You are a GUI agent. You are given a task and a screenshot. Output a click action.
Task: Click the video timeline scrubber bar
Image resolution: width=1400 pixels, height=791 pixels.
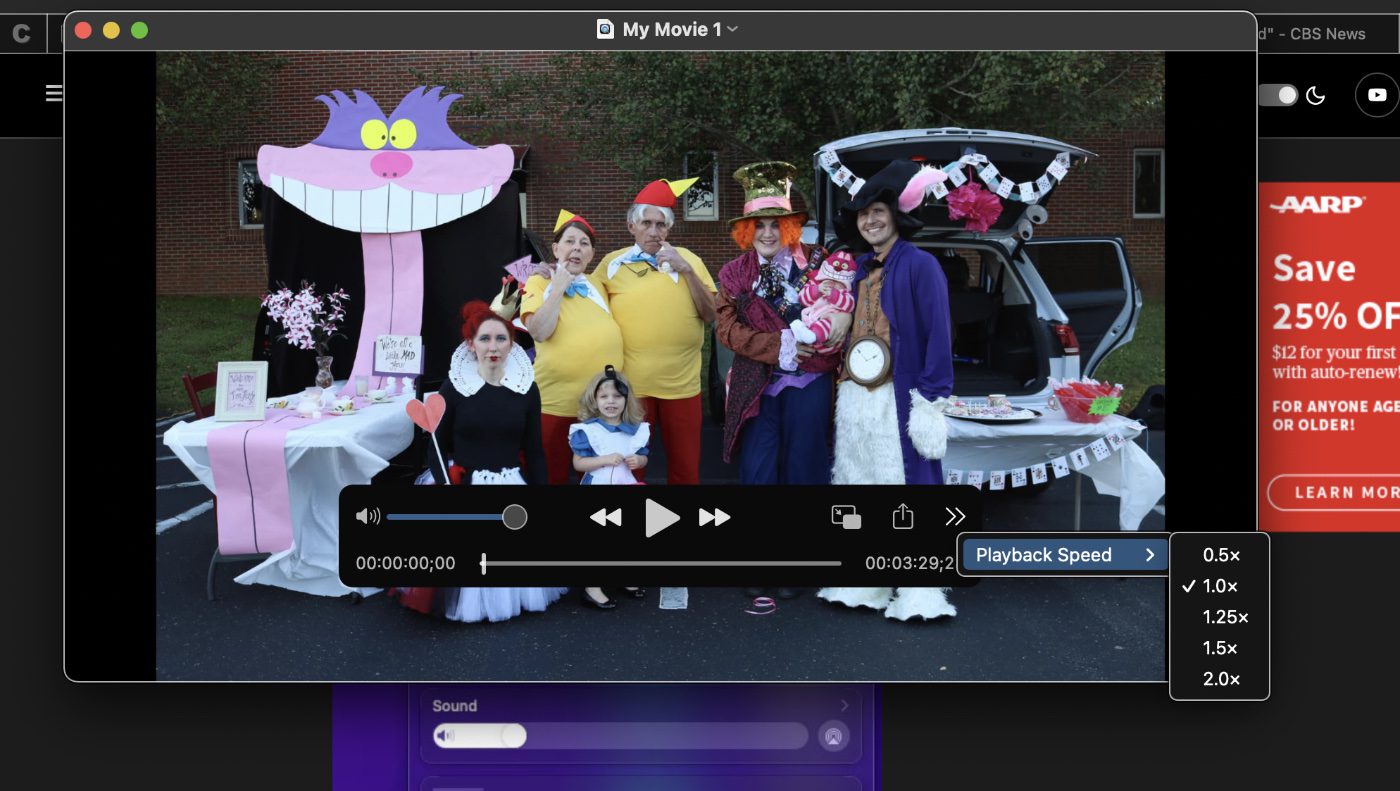(x=662, y=564)
